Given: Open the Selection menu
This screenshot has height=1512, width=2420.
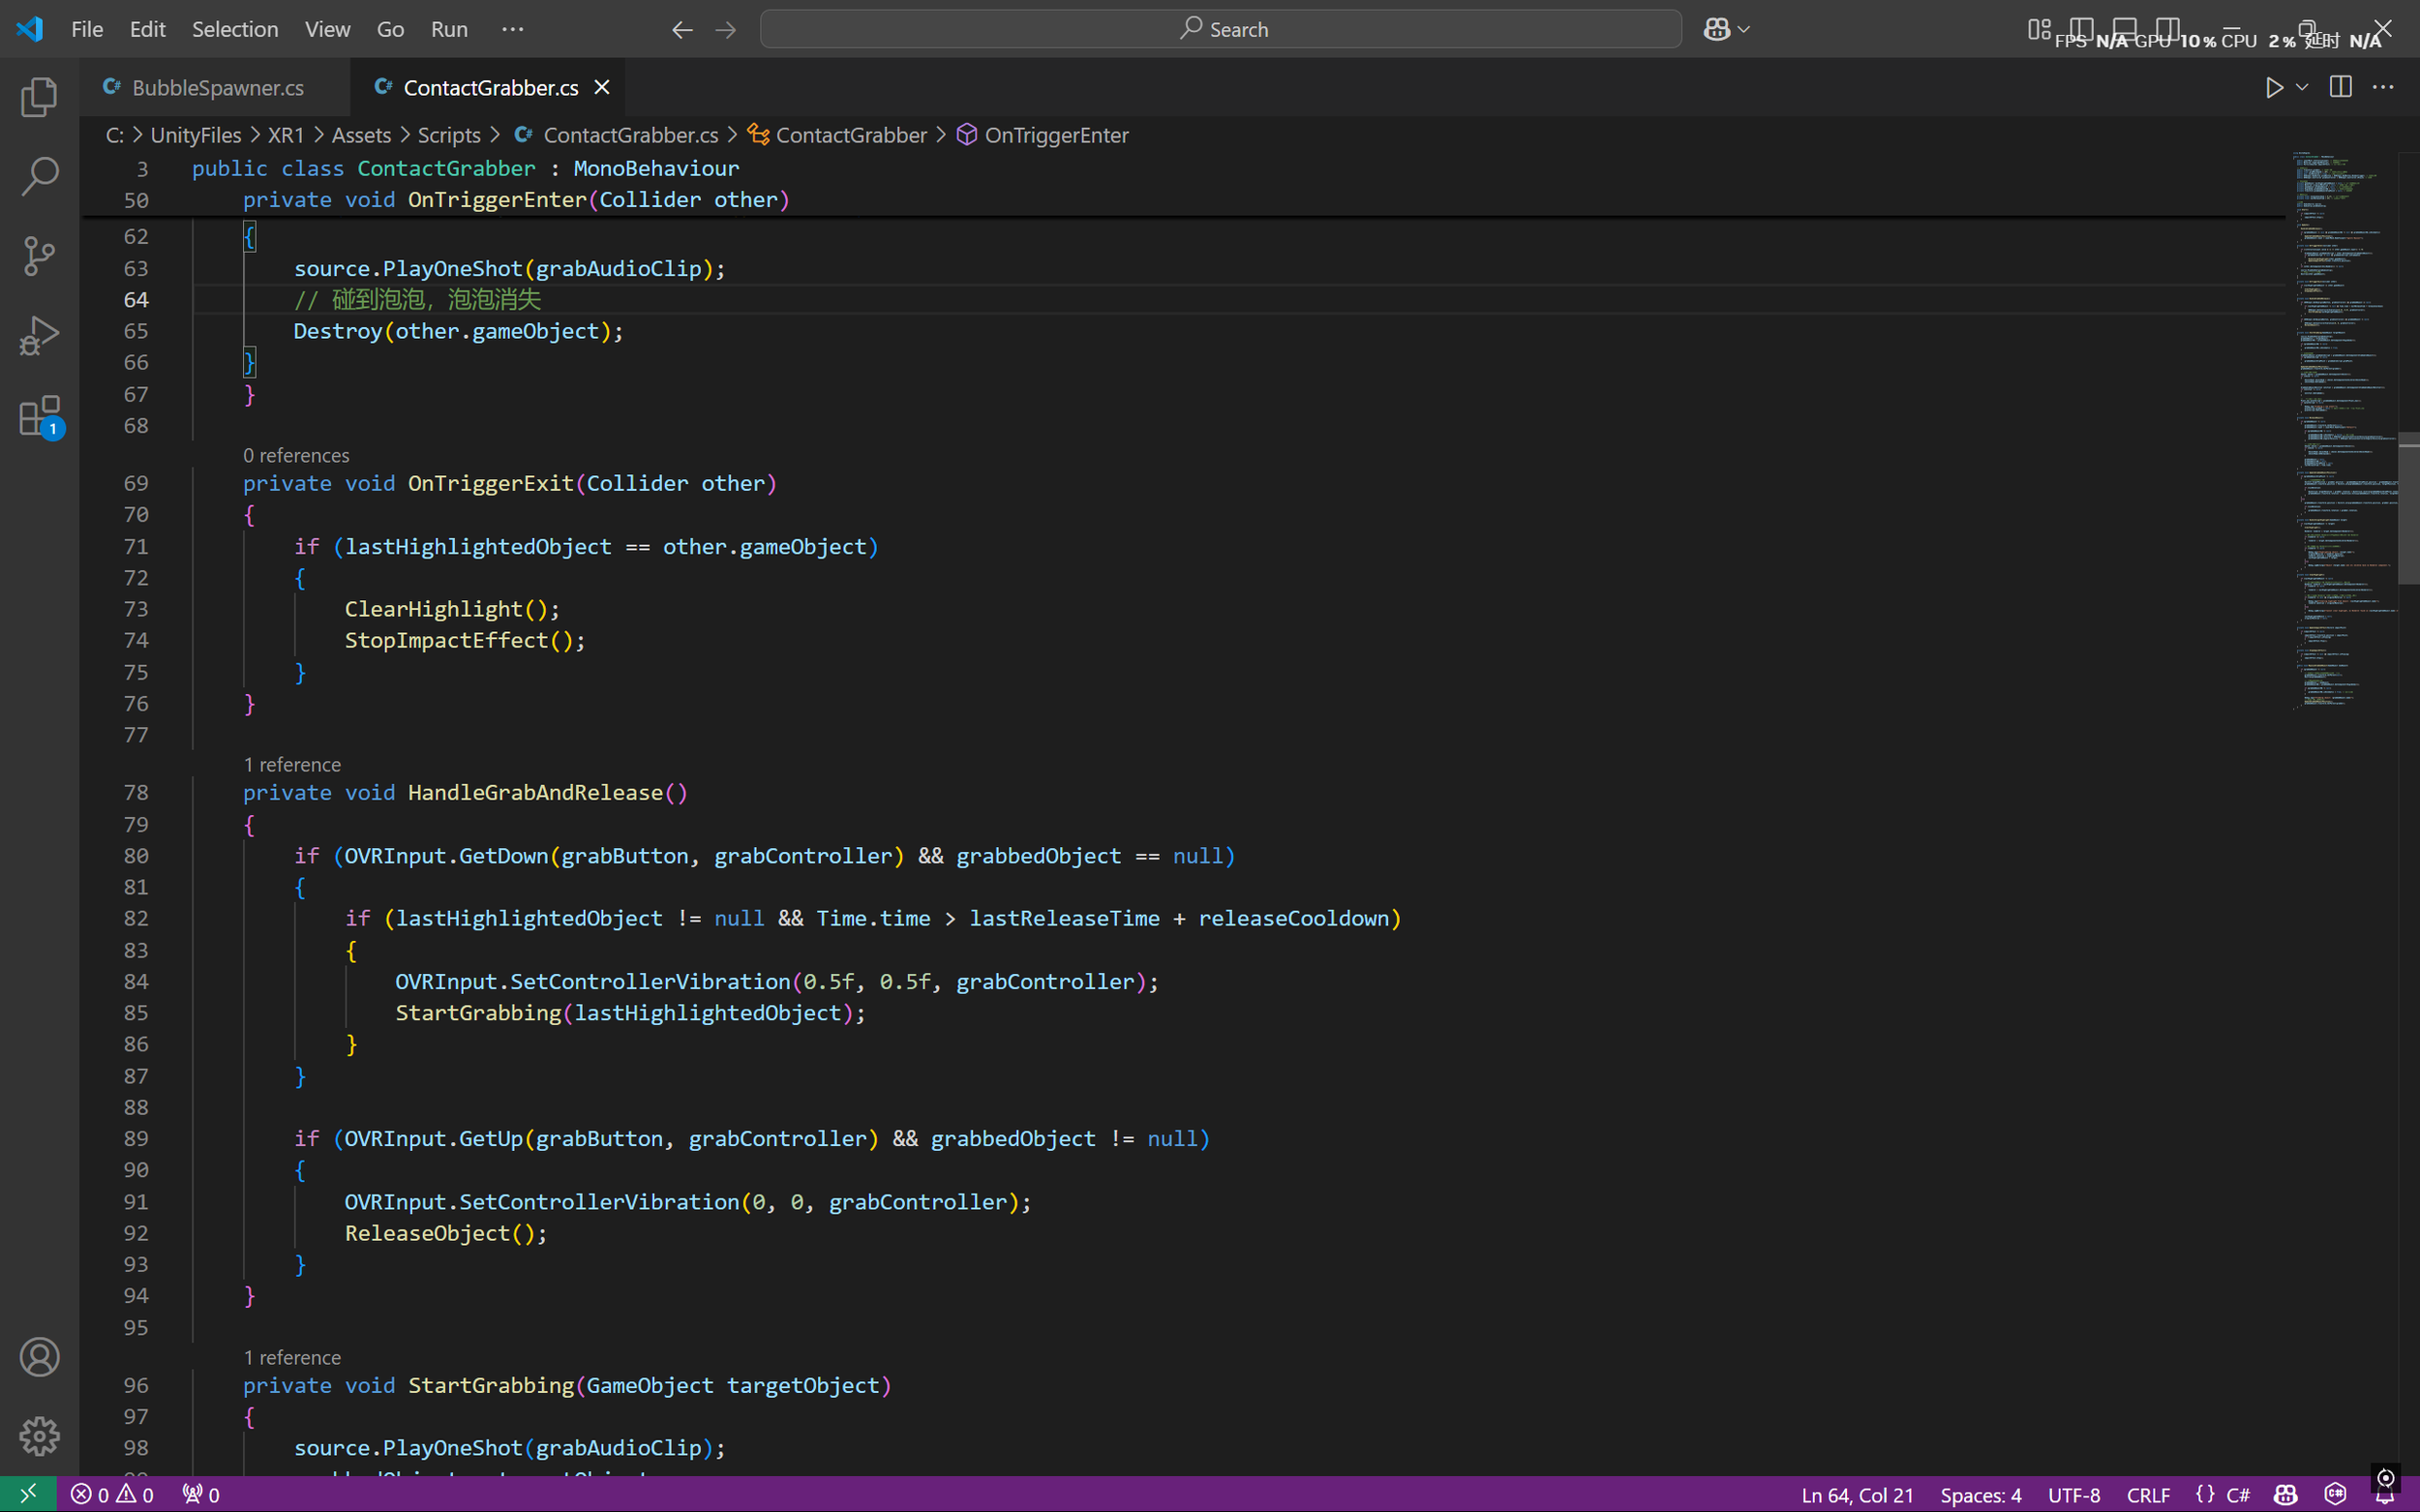Looking at the screenshot, I should pyautogui.click(x=234, y=29).
